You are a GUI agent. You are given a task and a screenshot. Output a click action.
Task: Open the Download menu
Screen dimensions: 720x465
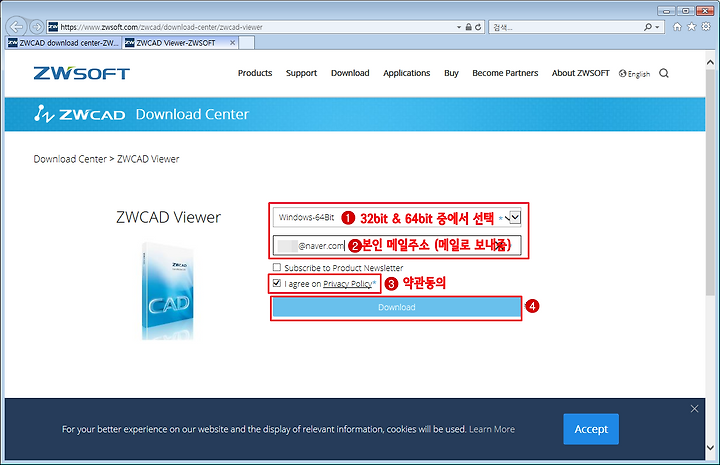[x=350, y=73]
